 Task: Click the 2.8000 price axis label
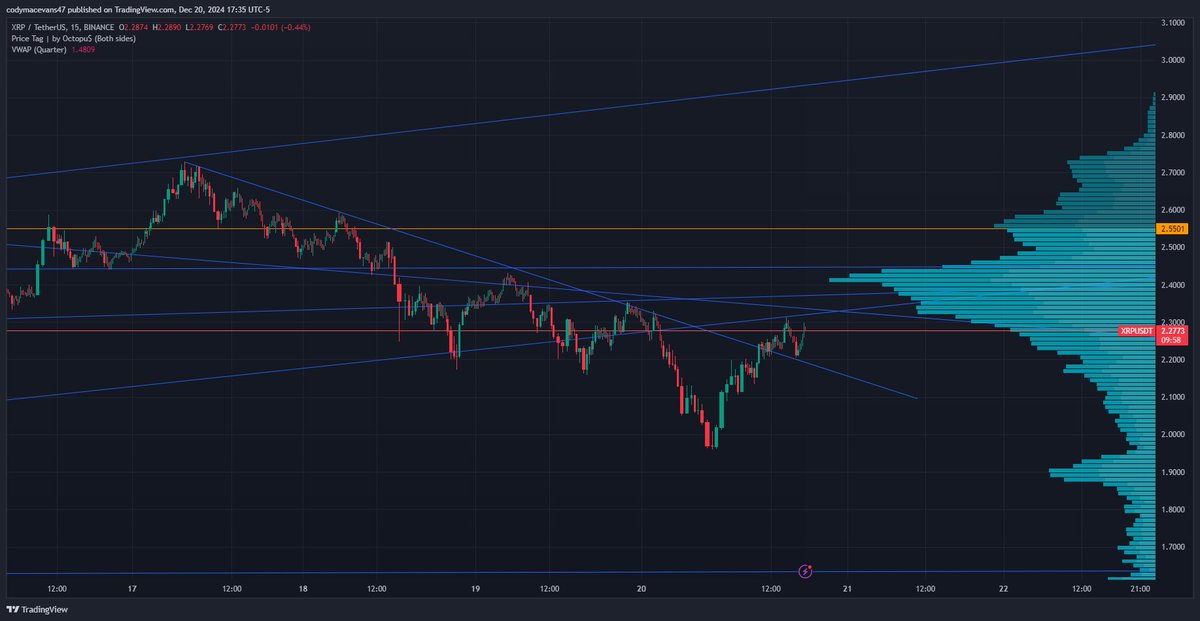pos(1174,135)
